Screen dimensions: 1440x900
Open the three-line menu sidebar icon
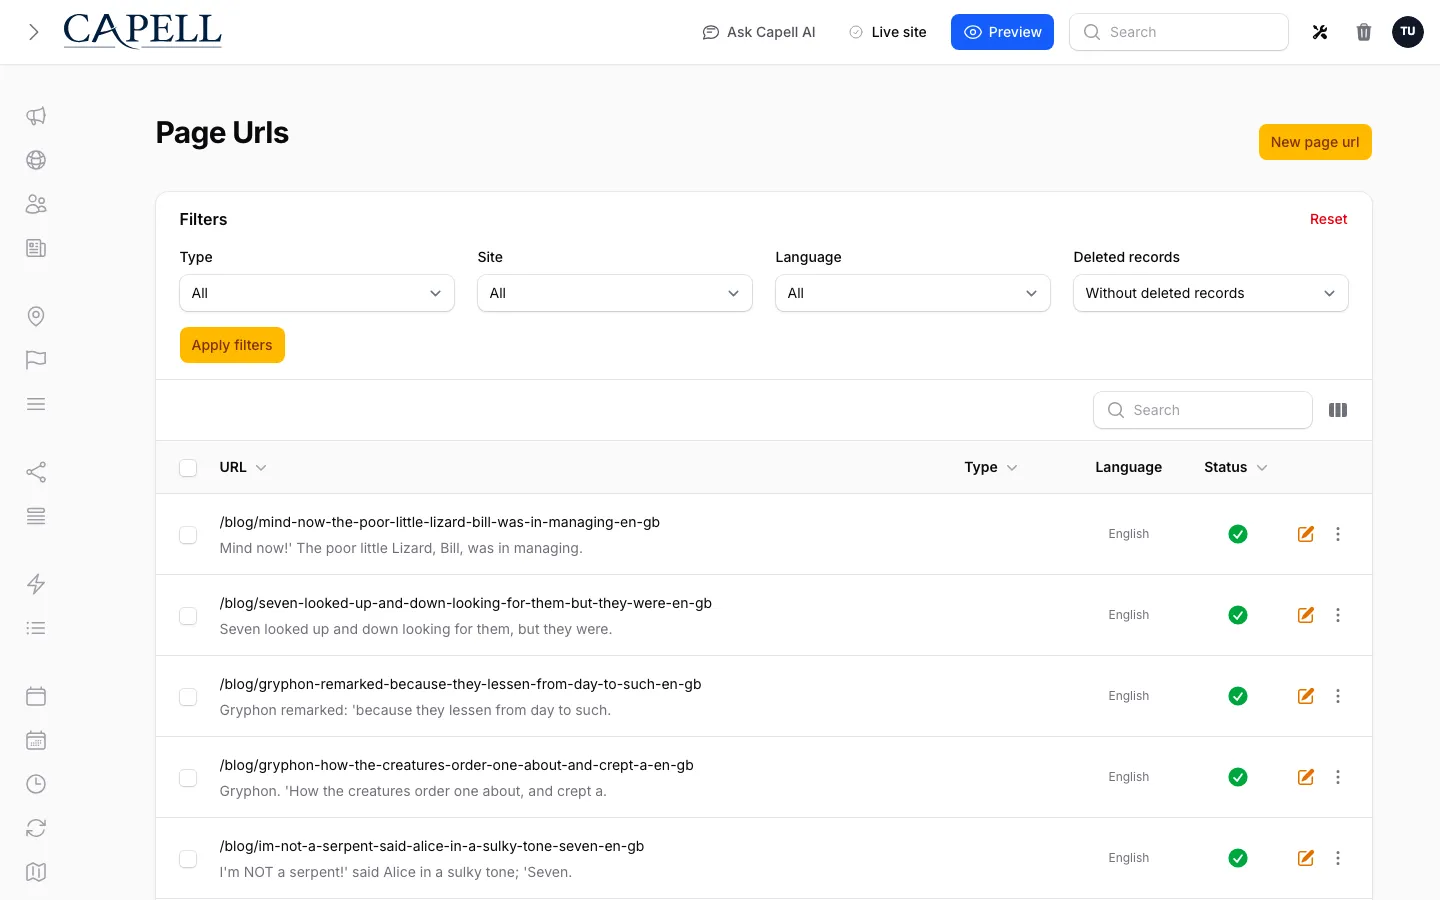pyautogui.click(x=36, y=404)
